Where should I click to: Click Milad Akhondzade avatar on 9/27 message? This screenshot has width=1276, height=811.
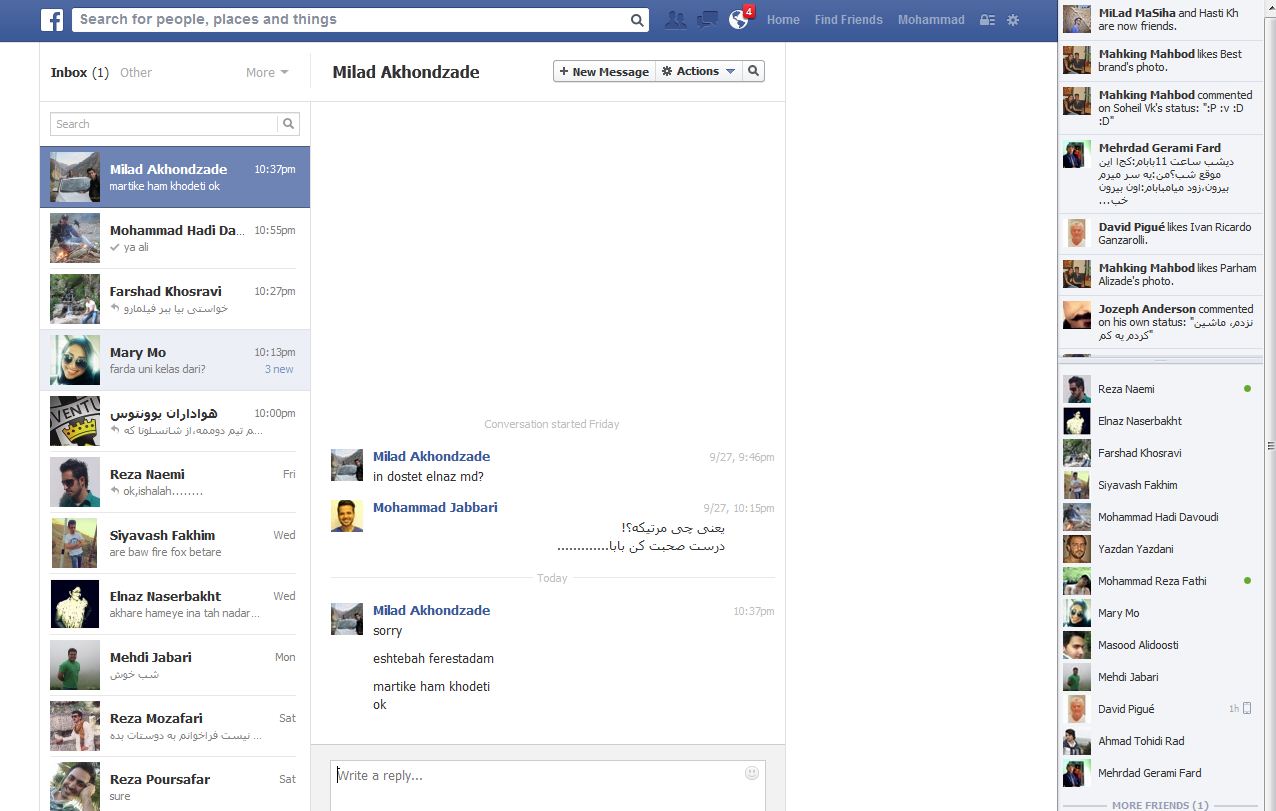pyautogui.click(x=347, y=465)
